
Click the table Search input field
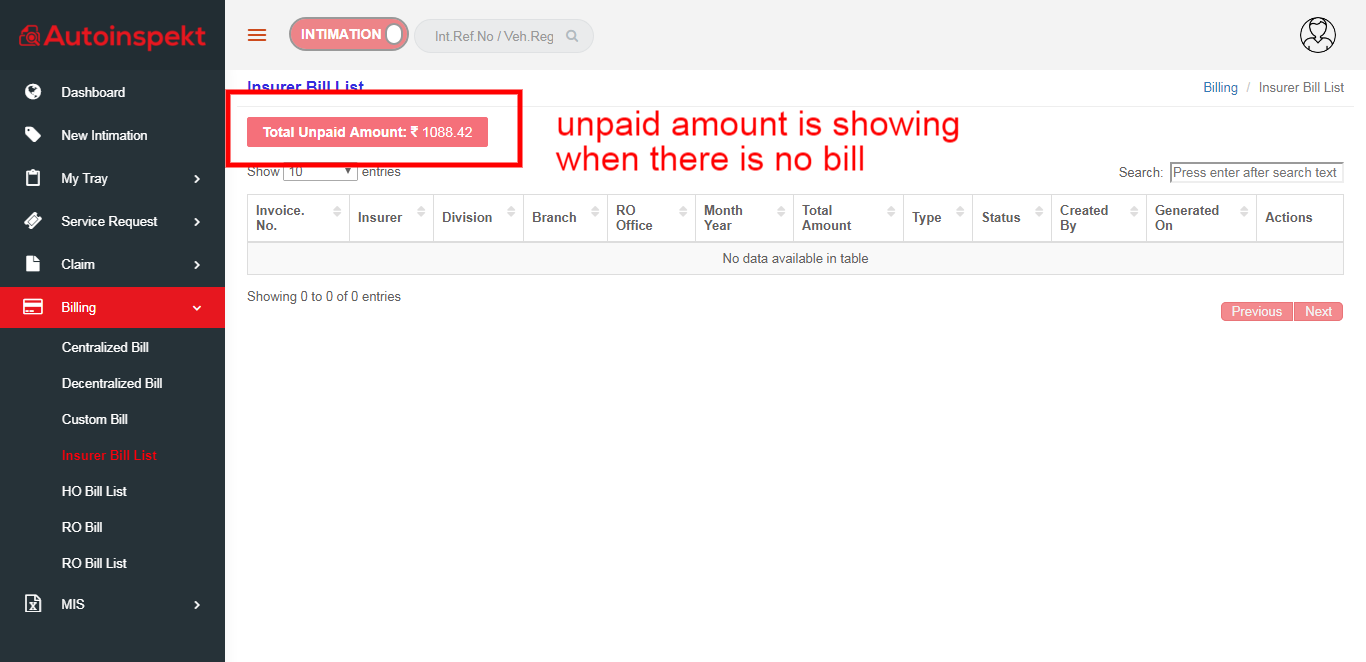pos(1255,172)
